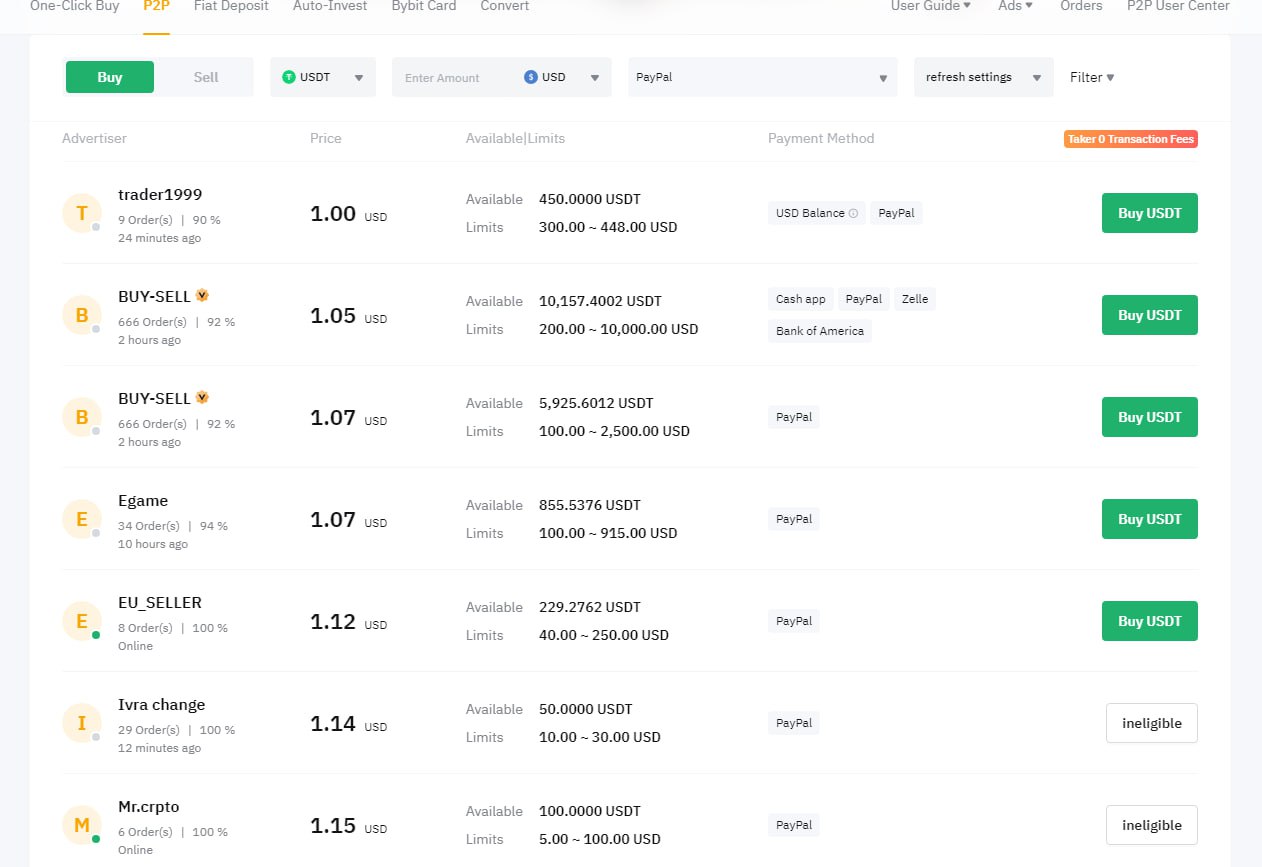The image size is (1262, 867).
Task: Click the Enter Amount input field
Action: 455,78
